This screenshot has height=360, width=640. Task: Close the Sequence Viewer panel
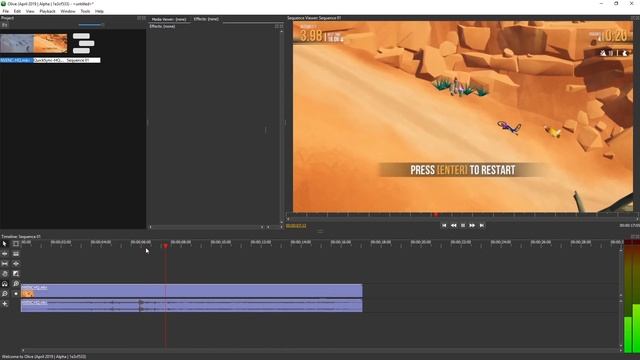(x=638, y=18)
